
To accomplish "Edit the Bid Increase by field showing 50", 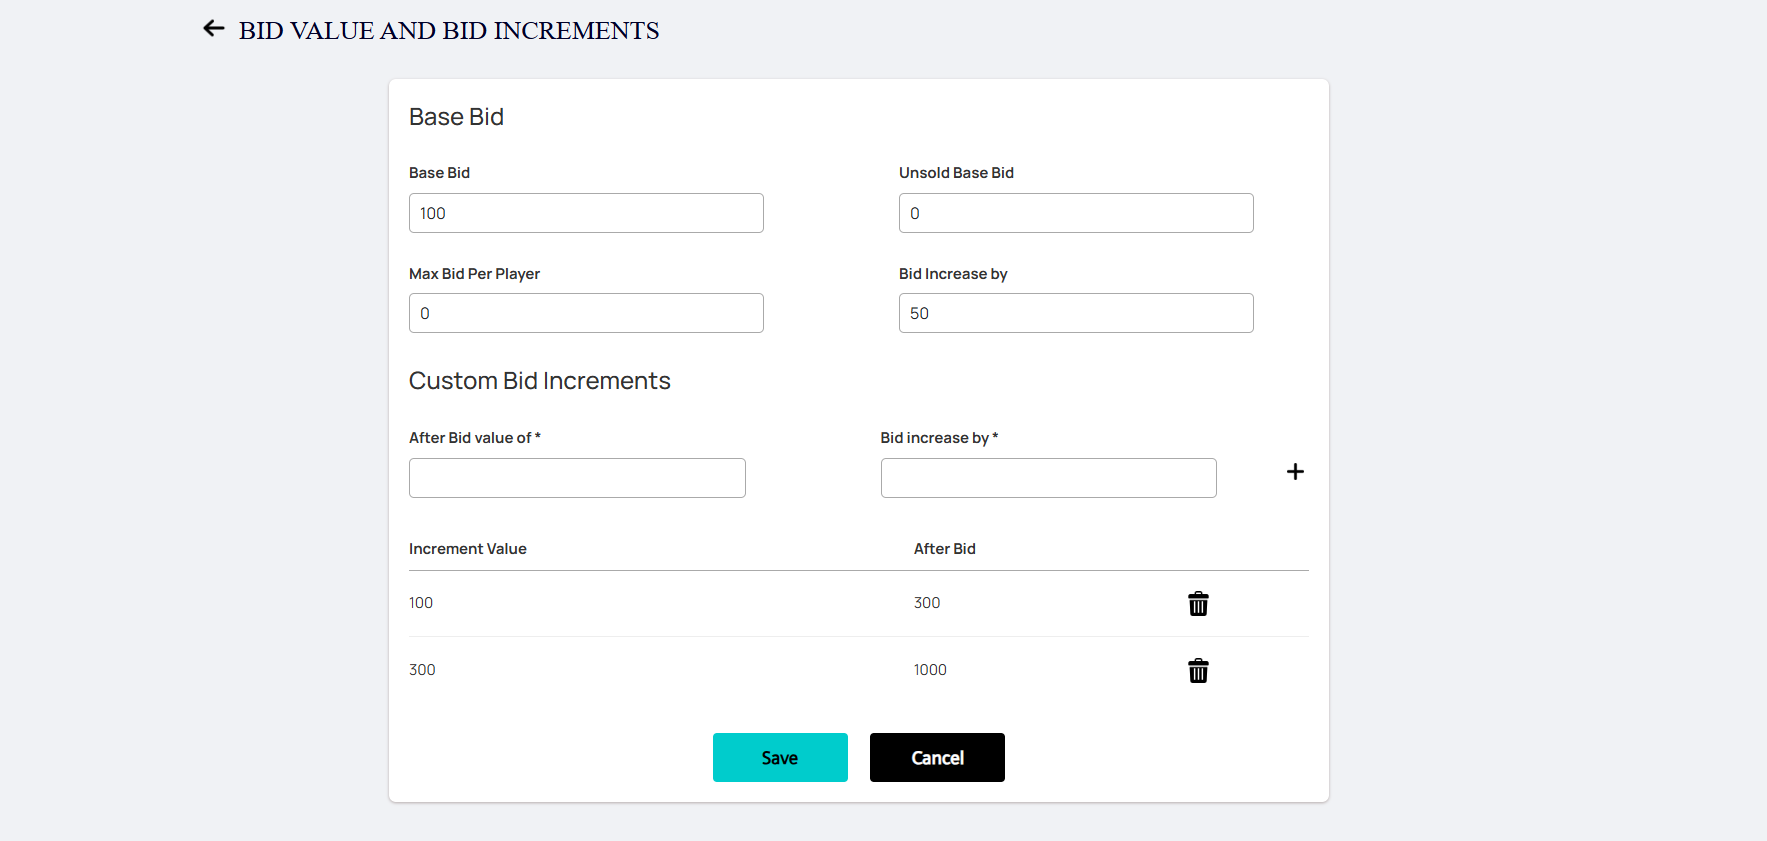I will pyautogui.click(x=1076, y=313).
